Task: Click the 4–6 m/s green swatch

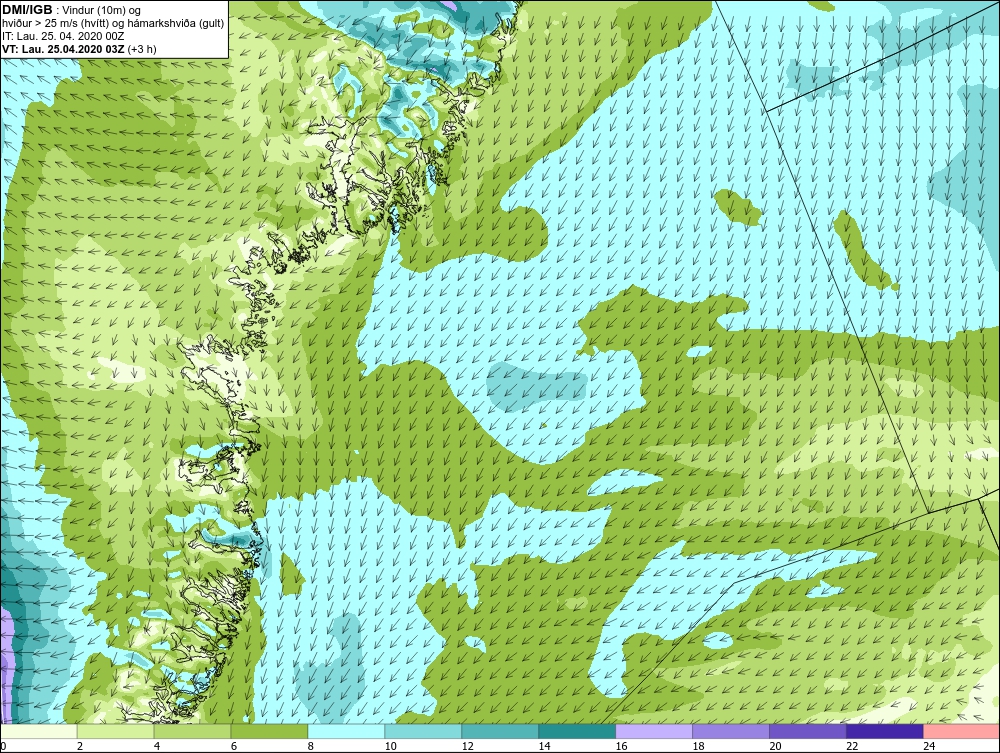Action: [x=193, y=731]
